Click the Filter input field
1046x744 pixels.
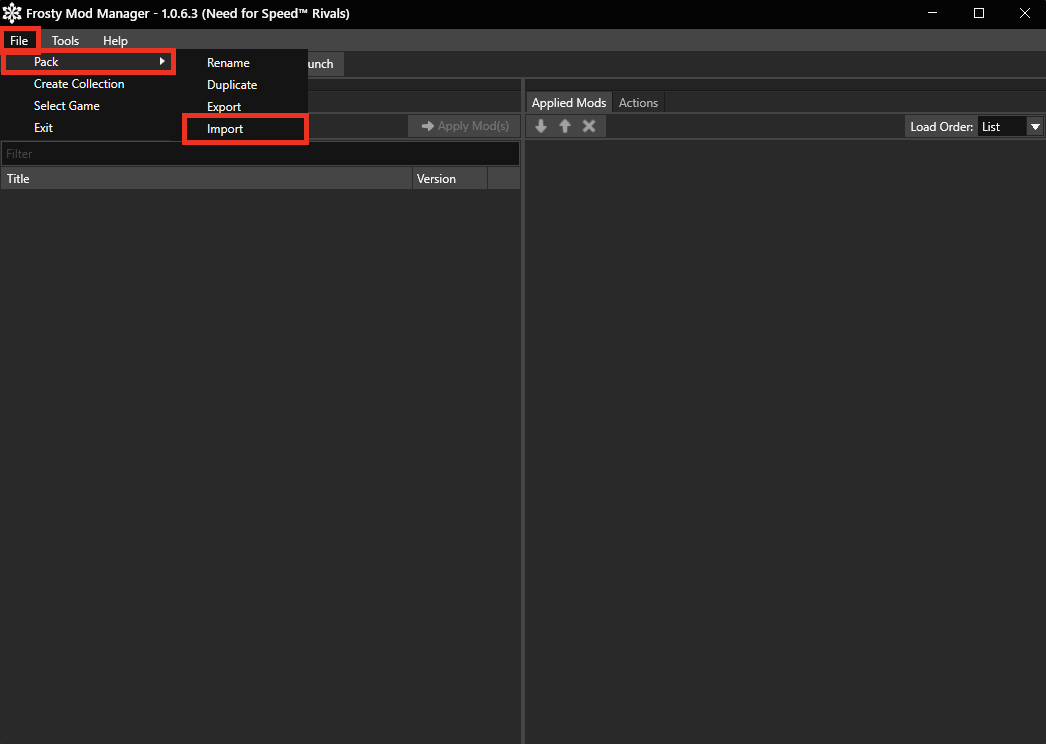tap(260, 154)
